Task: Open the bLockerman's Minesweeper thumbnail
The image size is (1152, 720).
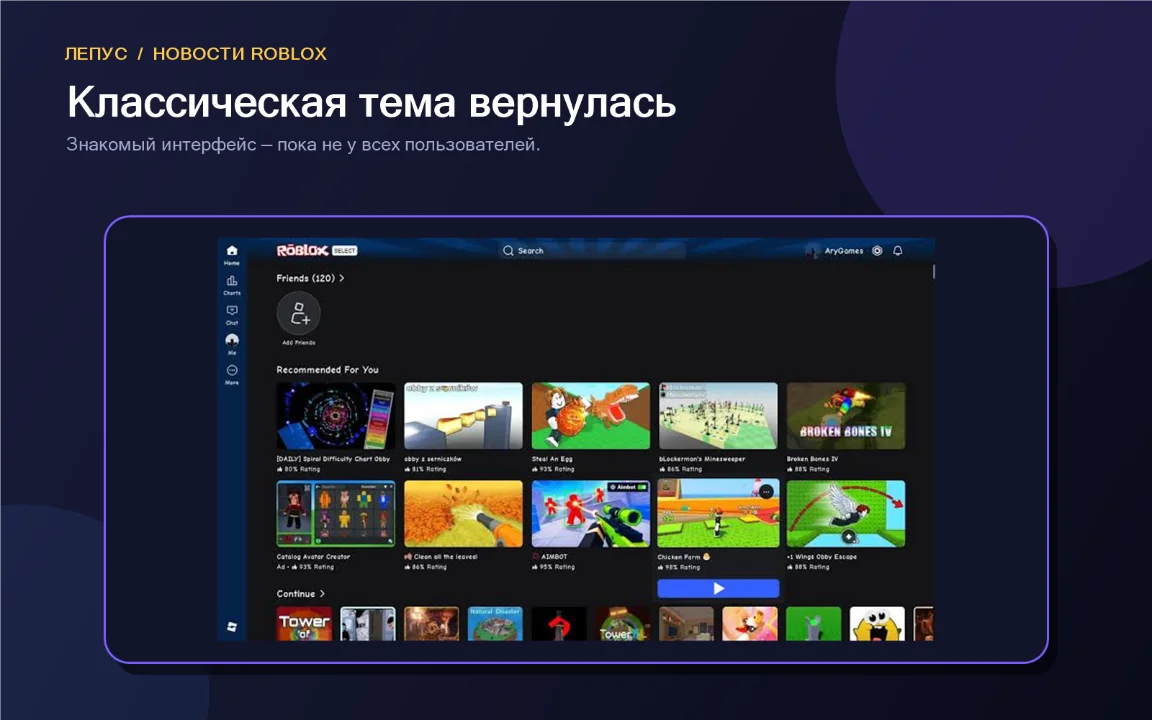Action: (x=719, y=416)
